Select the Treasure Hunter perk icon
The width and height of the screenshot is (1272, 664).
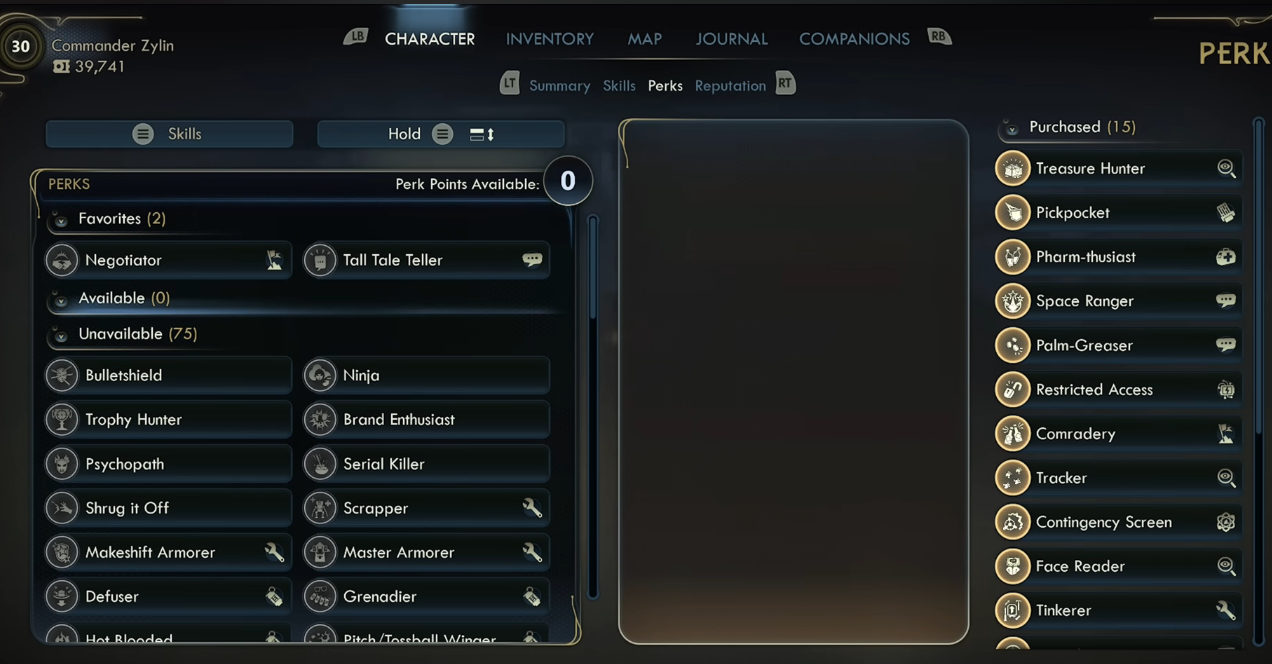(x=1012, y=168)
